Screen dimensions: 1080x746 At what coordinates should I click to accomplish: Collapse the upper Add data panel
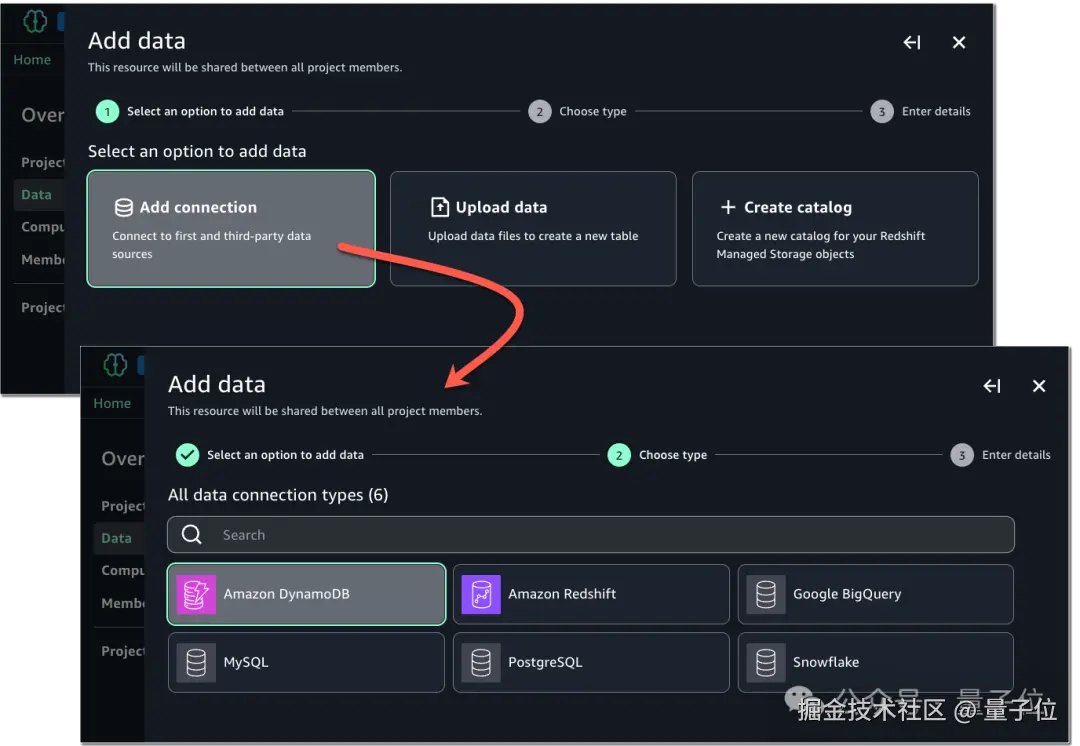[912, 42]
